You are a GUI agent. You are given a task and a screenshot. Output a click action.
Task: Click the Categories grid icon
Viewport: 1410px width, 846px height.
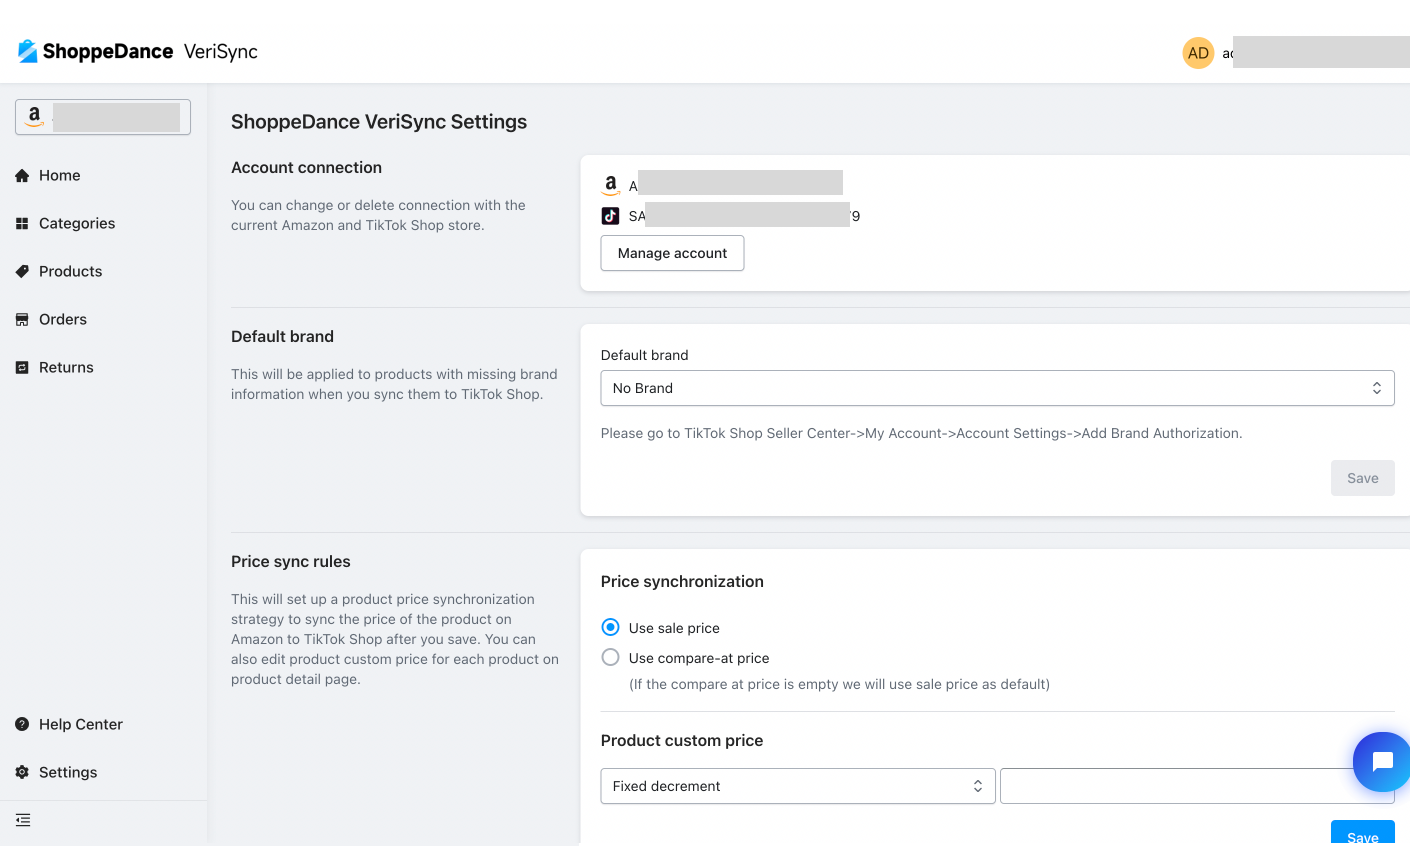pos(22,223)
